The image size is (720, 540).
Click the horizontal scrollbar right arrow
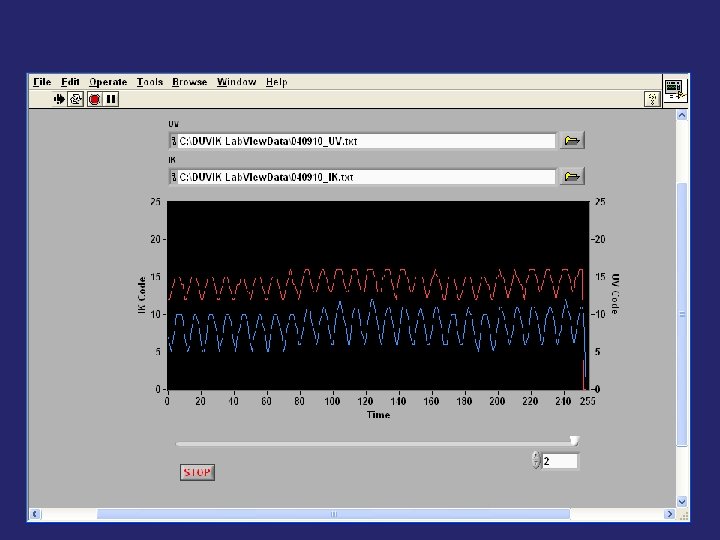coord(669,514)
